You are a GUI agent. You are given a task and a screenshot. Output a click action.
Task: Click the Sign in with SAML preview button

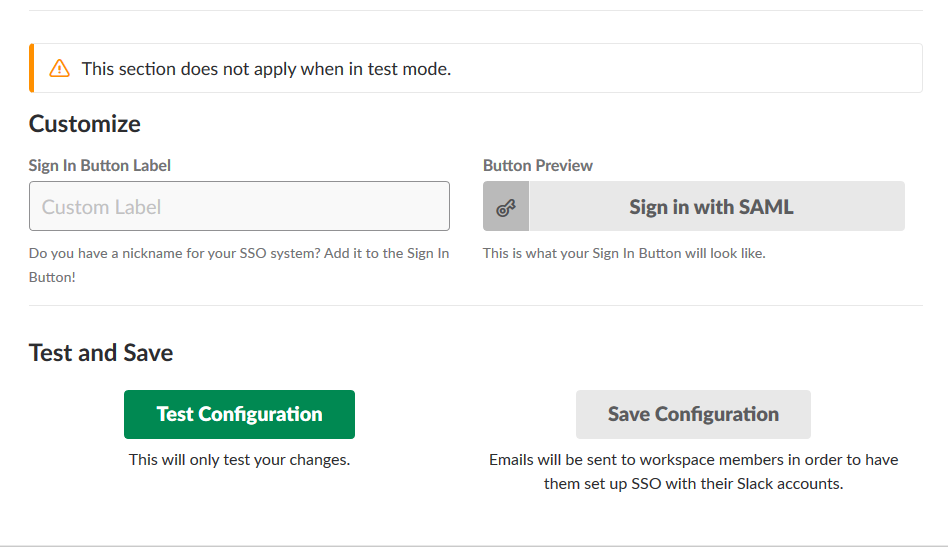(x=694, y=206)
